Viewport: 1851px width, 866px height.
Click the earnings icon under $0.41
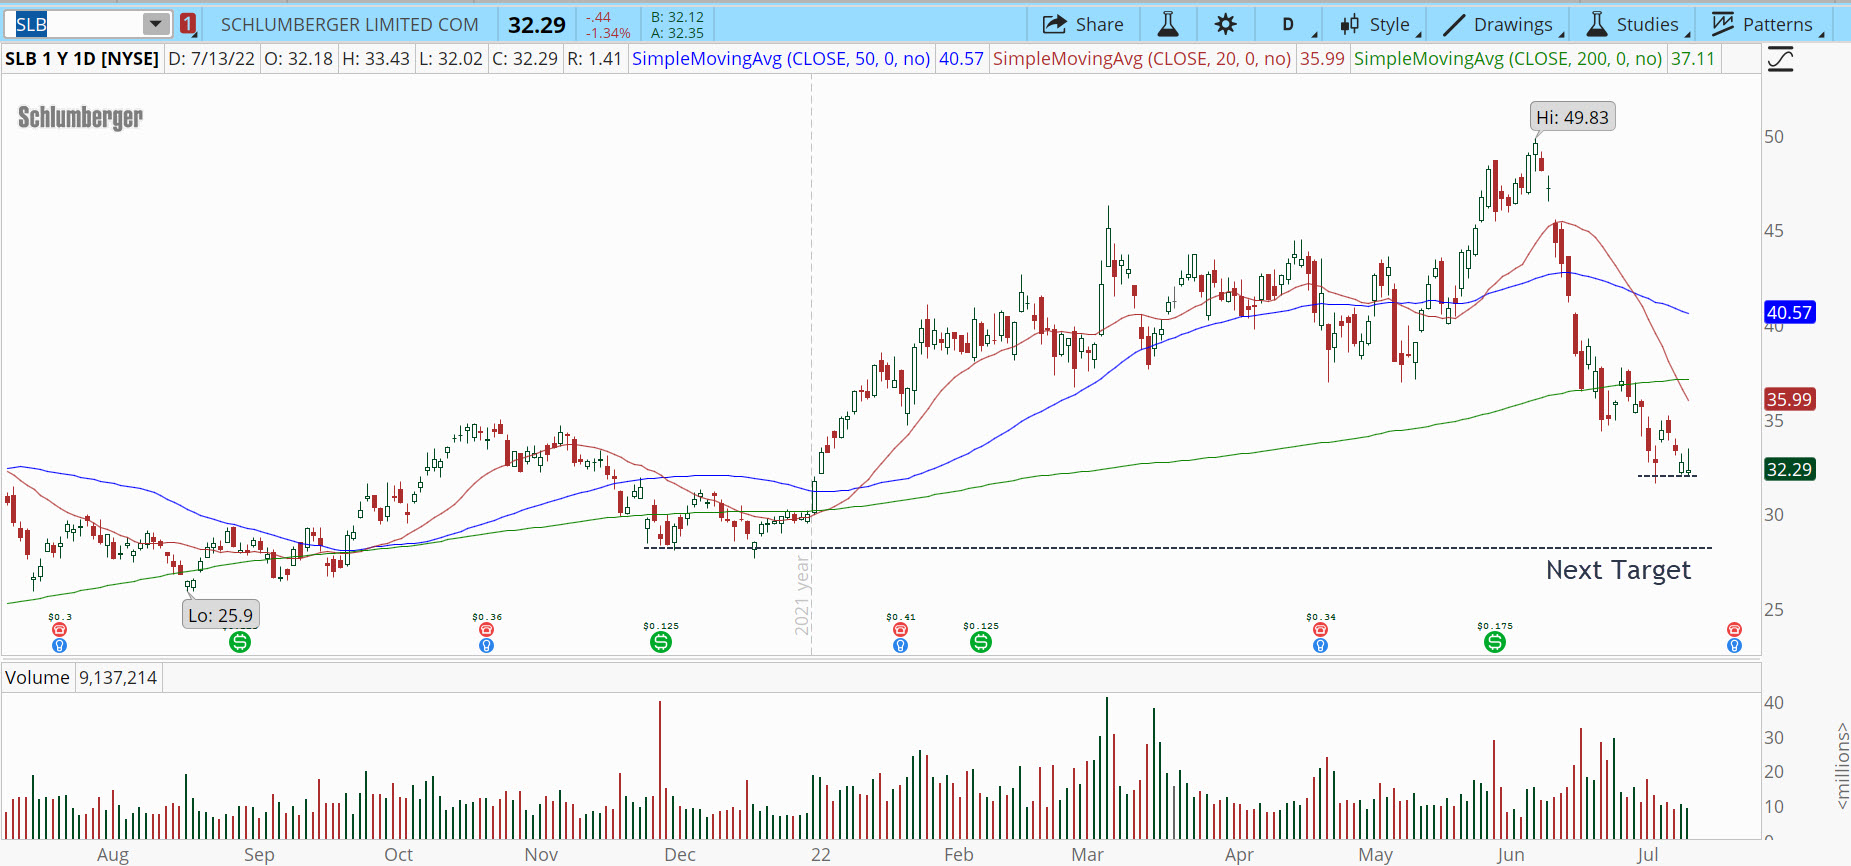click(900, 630)
